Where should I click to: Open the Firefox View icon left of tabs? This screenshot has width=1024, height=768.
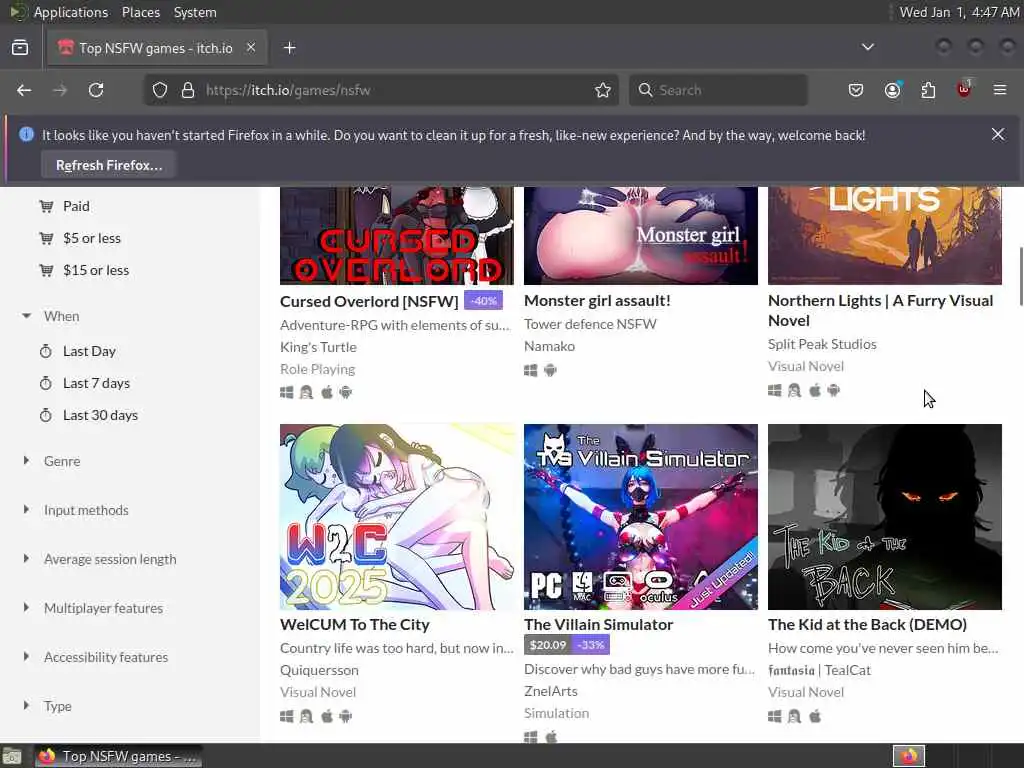20,48
